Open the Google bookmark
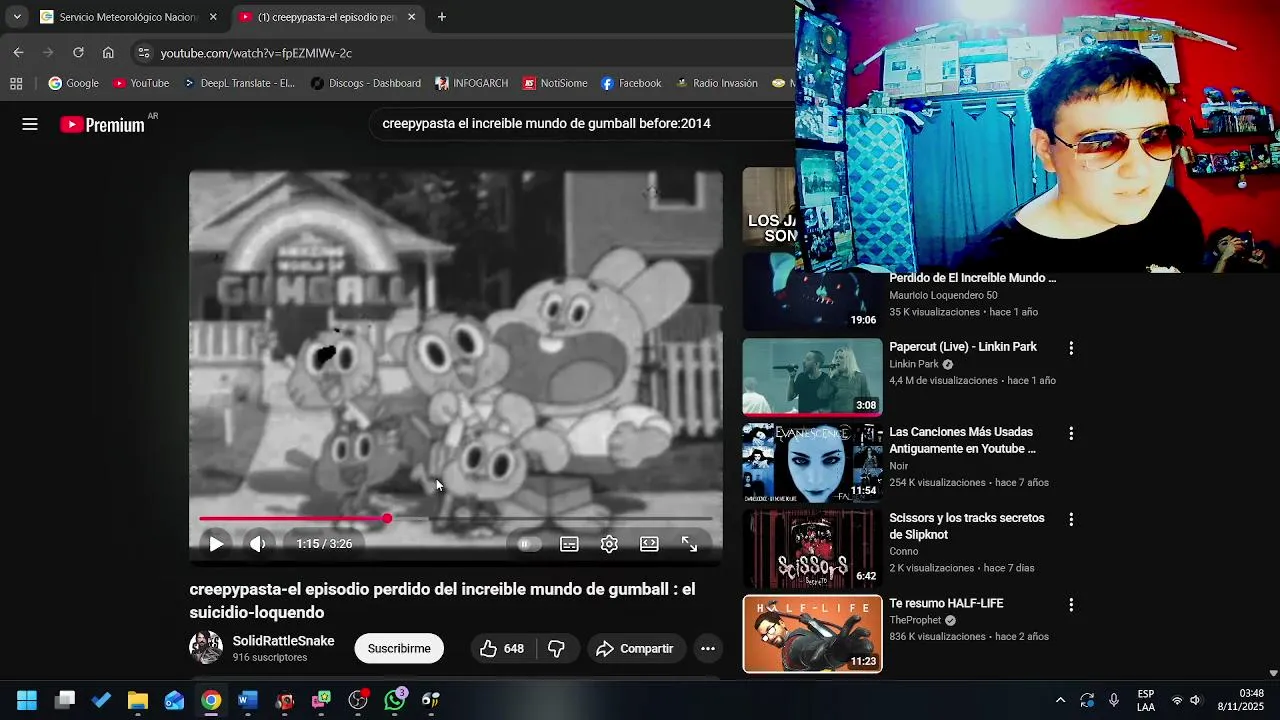 point(74,83)
